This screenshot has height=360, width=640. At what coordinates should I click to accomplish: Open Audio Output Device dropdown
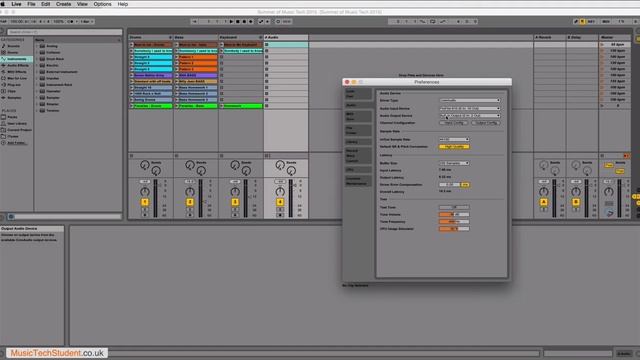pos(470,116)
